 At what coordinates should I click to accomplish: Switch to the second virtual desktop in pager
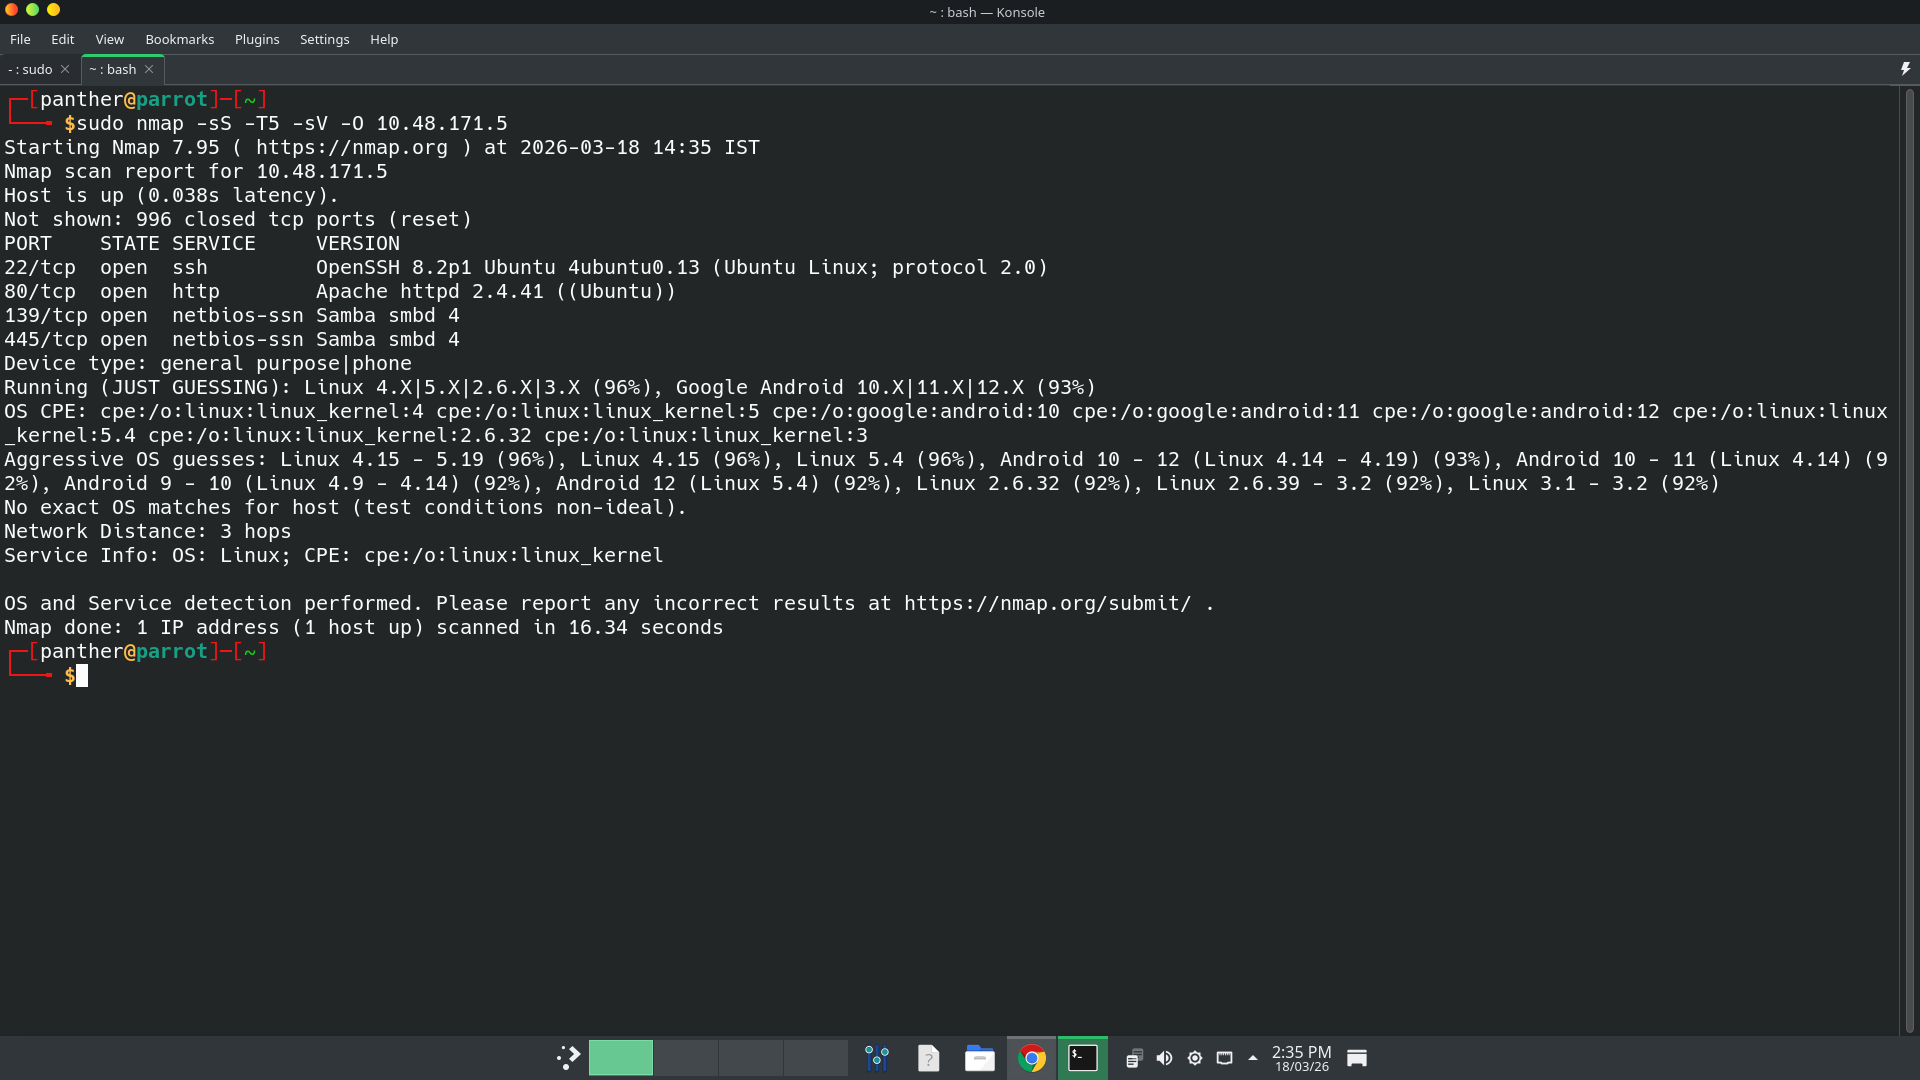(685, 1057)
